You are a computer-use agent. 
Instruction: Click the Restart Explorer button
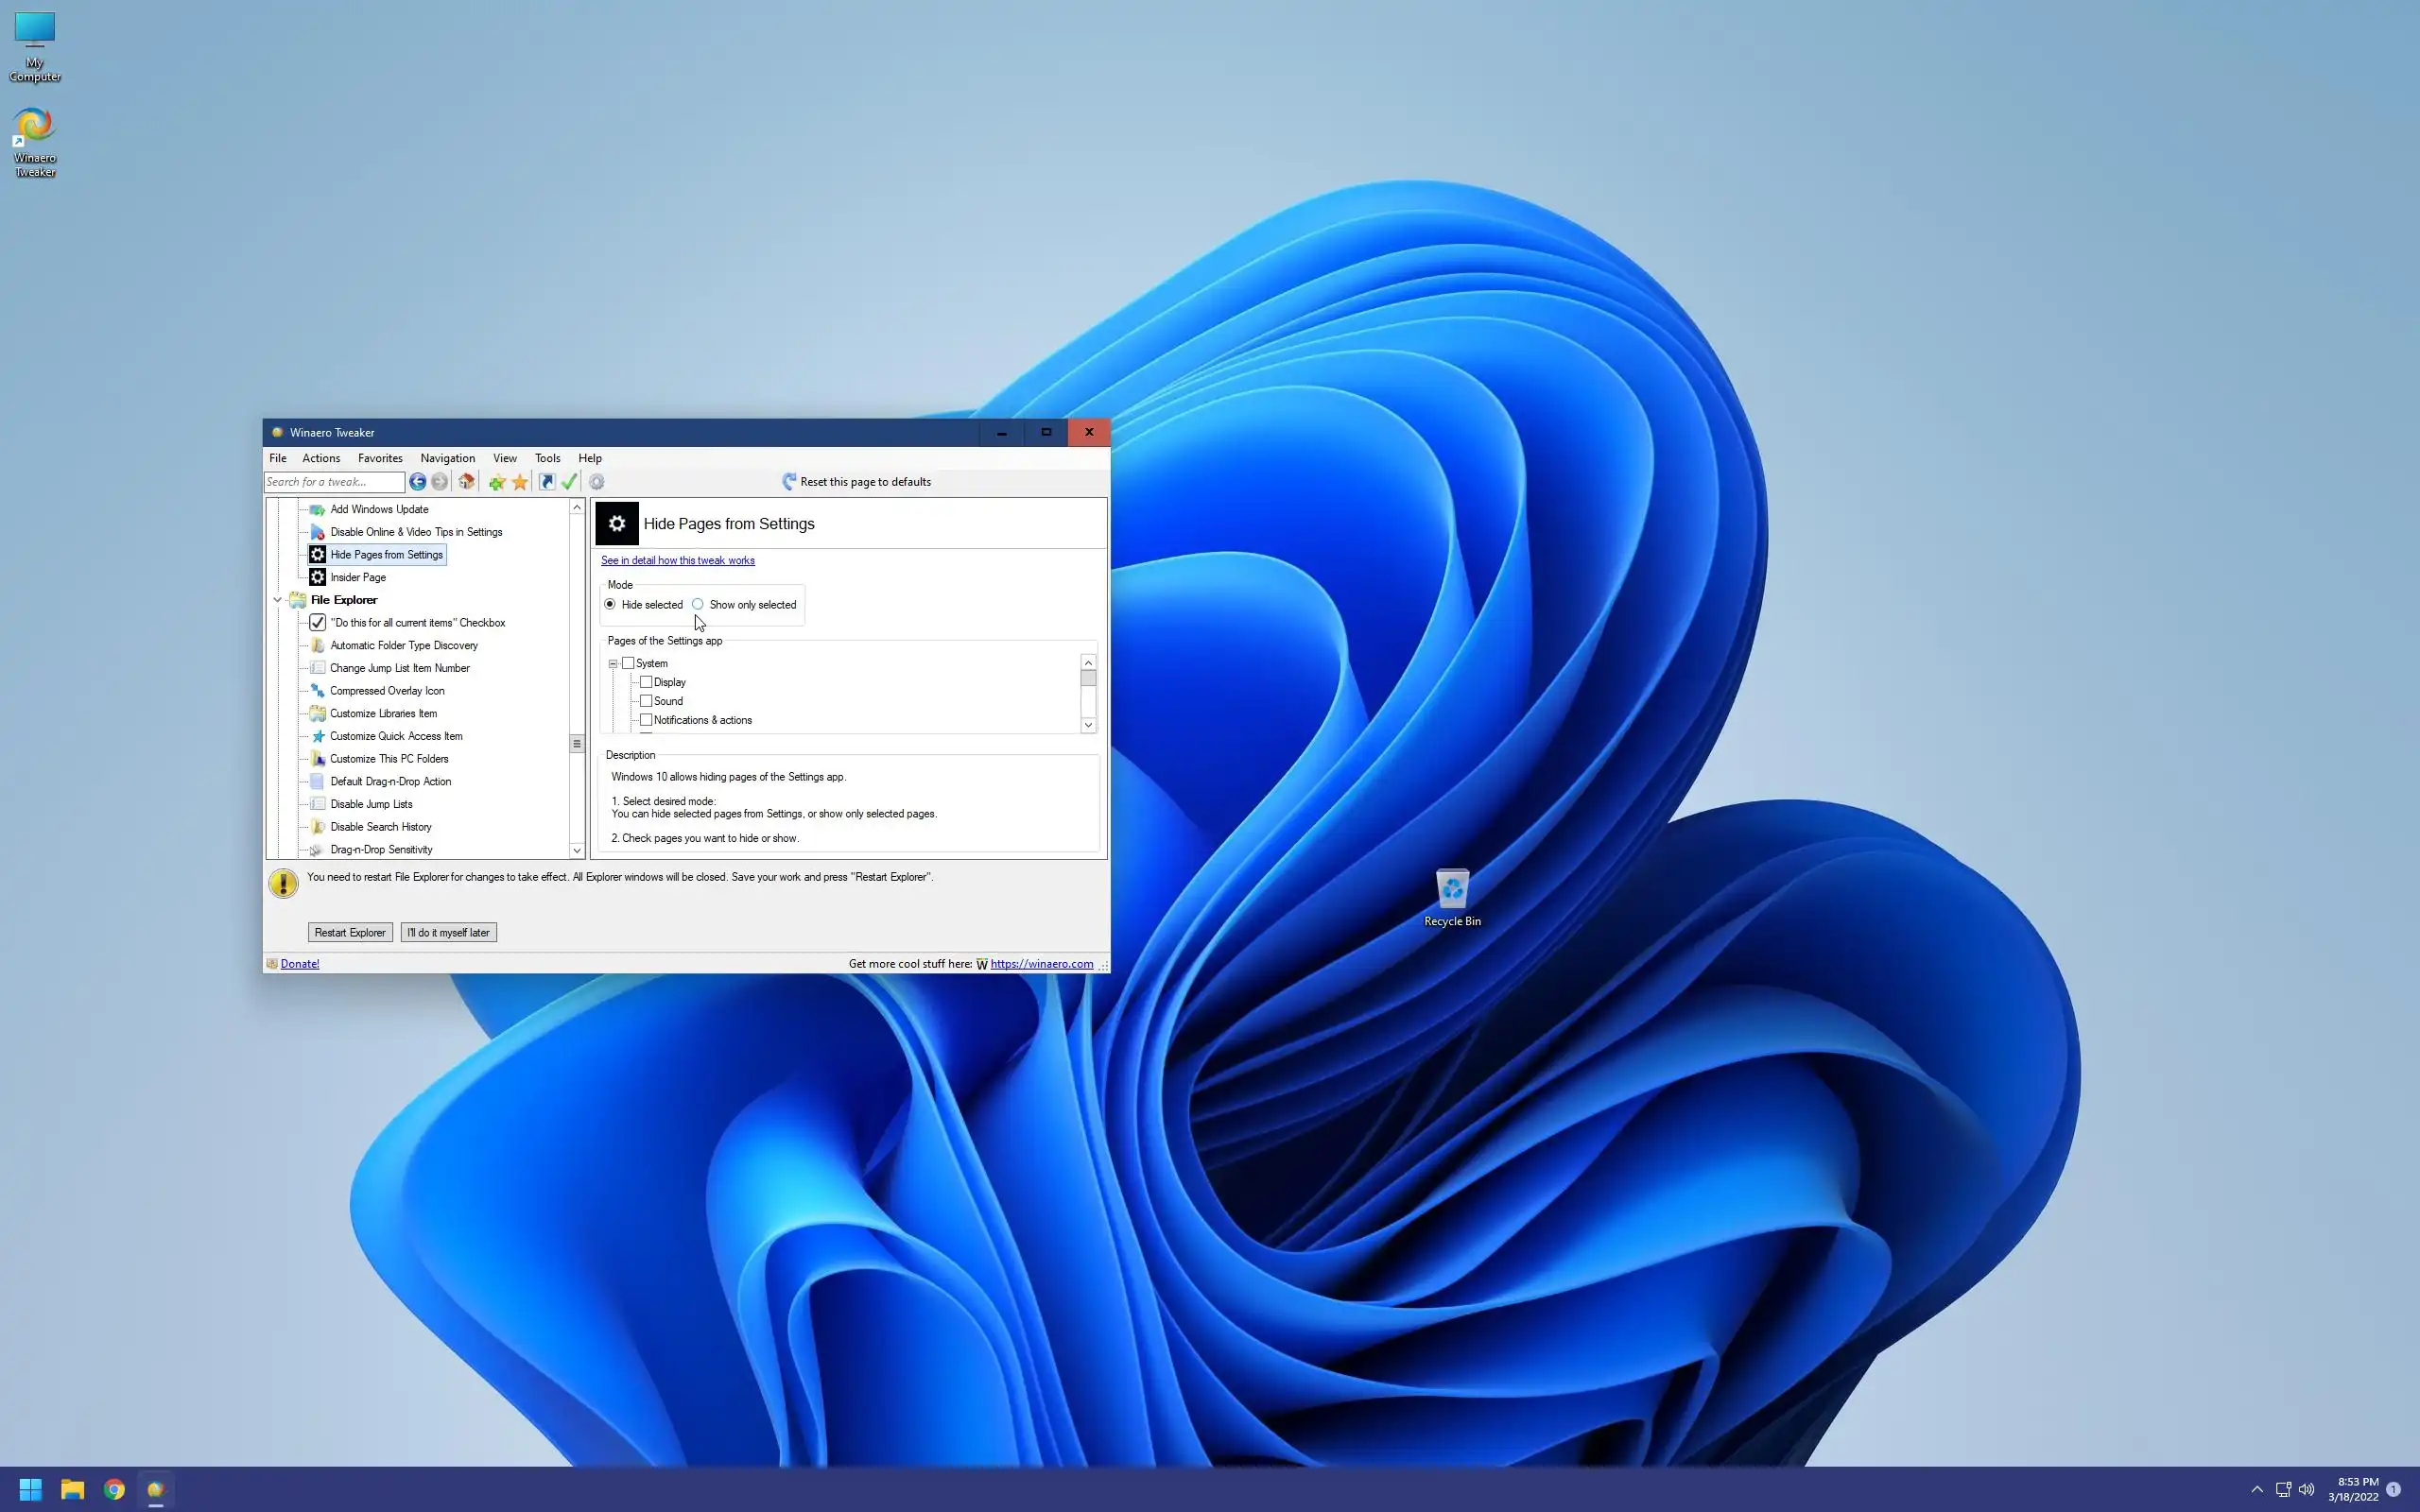349,932
